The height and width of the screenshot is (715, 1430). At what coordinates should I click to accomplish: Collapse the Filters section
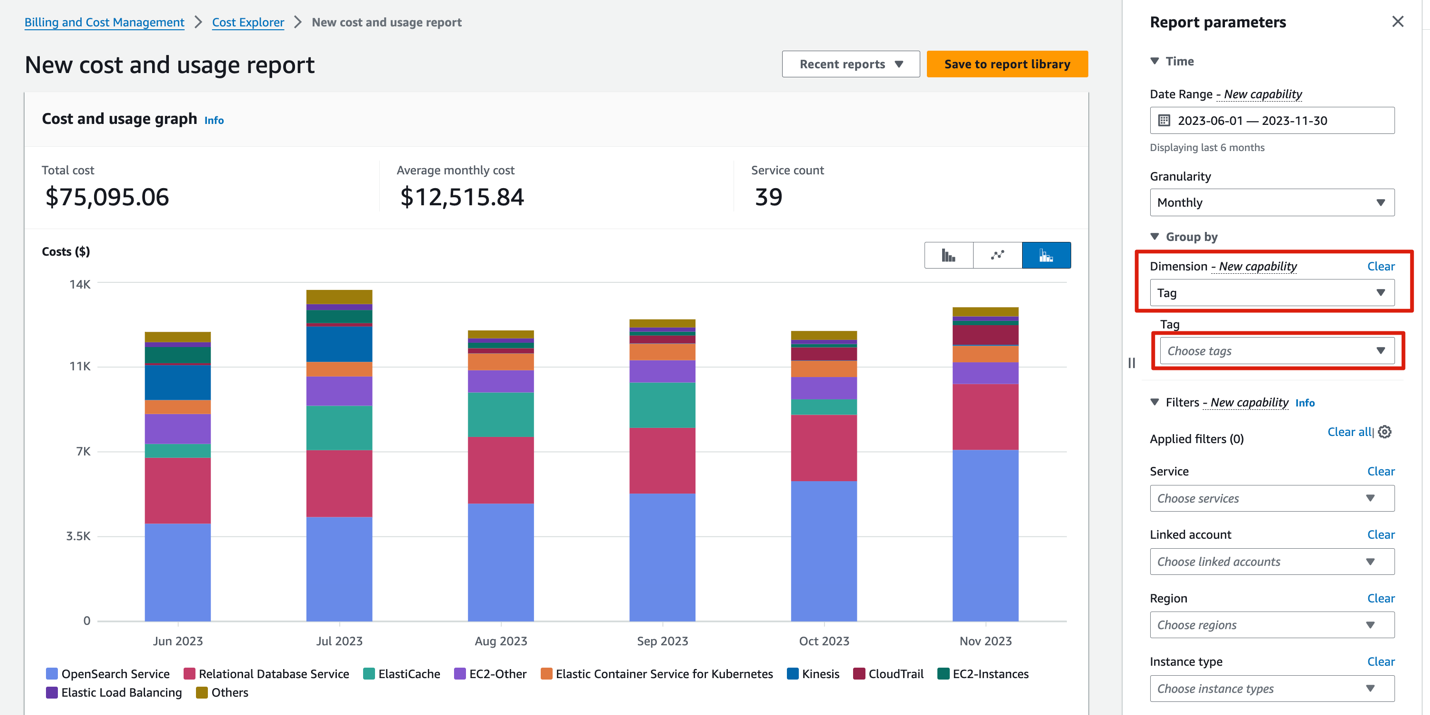pyautogui.click(x=1155, y=402)
